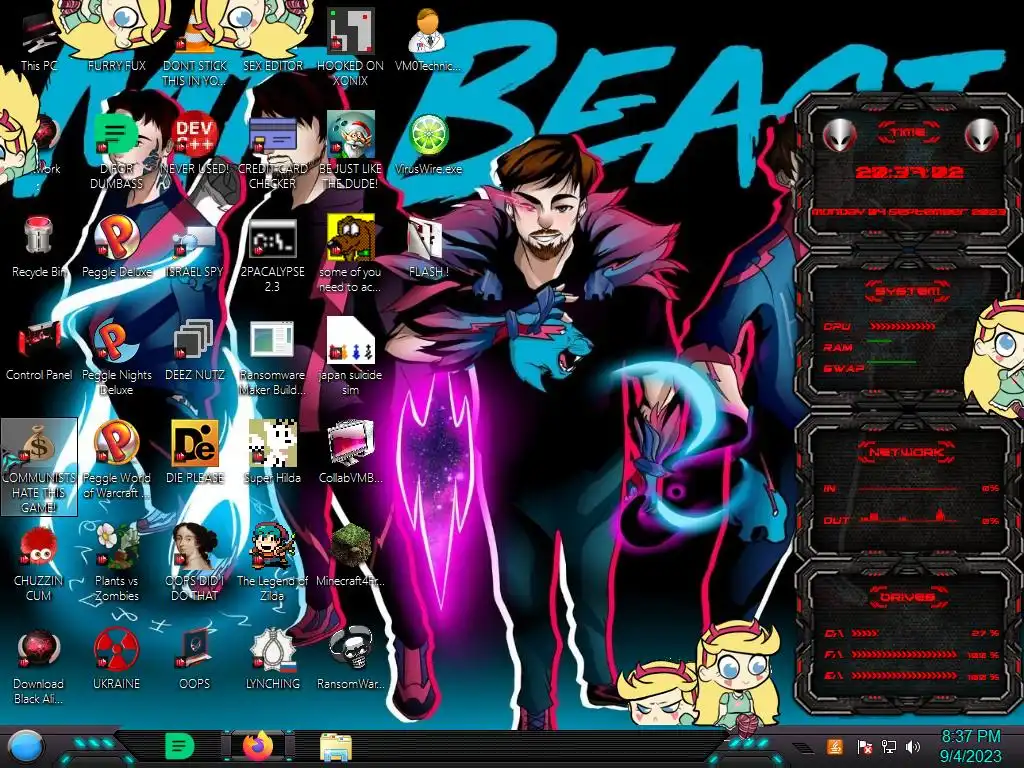1024x768 pixels.
Task: Open the DEEZ NUTZ stacked-windows icon
Action: (x=195, y=349)
